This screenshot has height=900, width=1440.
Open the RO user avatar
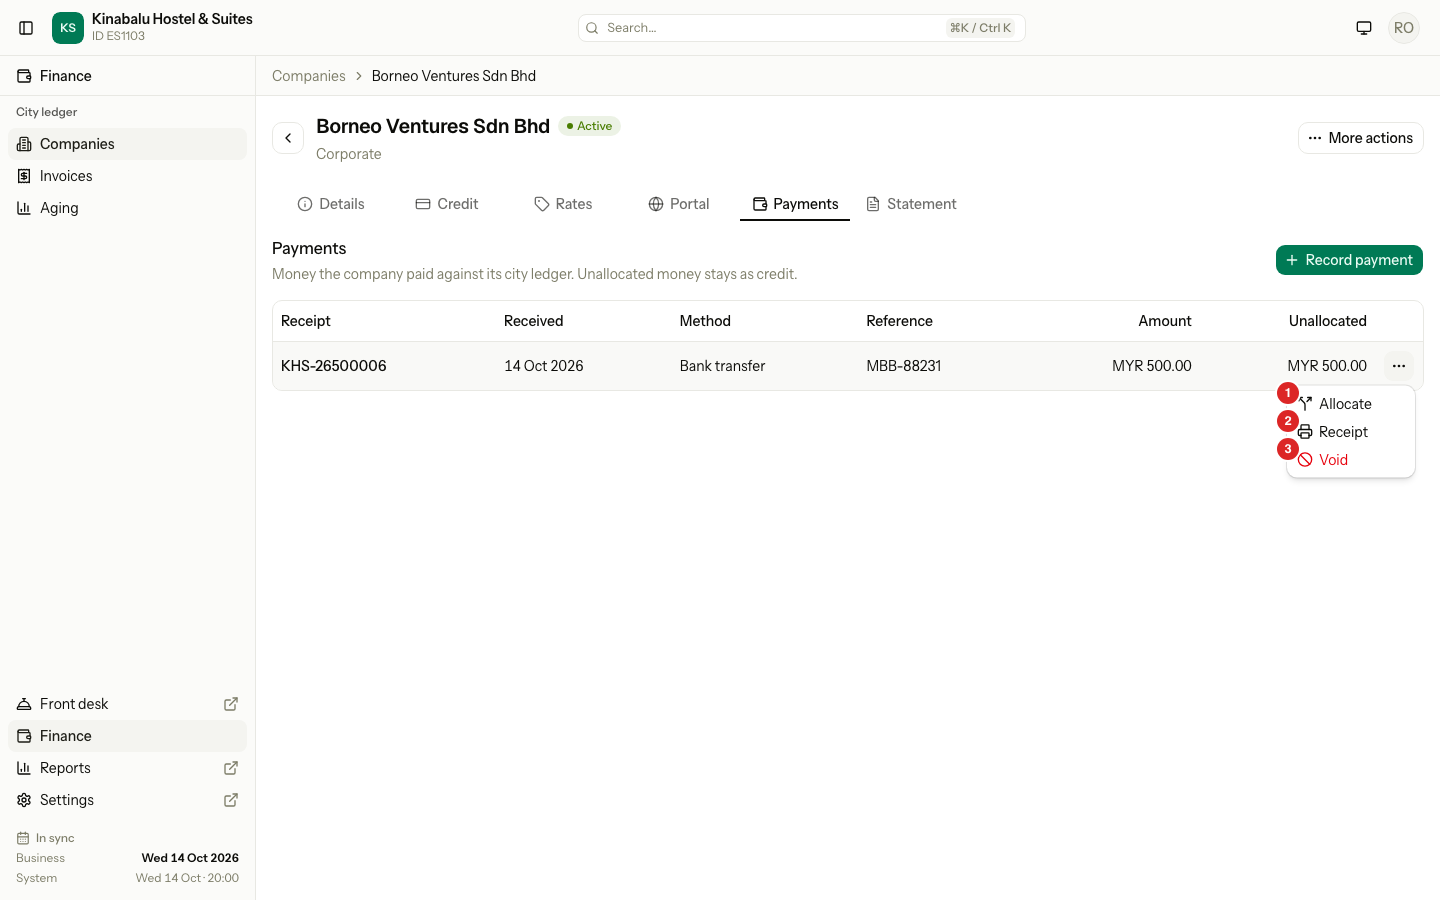pyautogui.click(x=1404, y=28)
